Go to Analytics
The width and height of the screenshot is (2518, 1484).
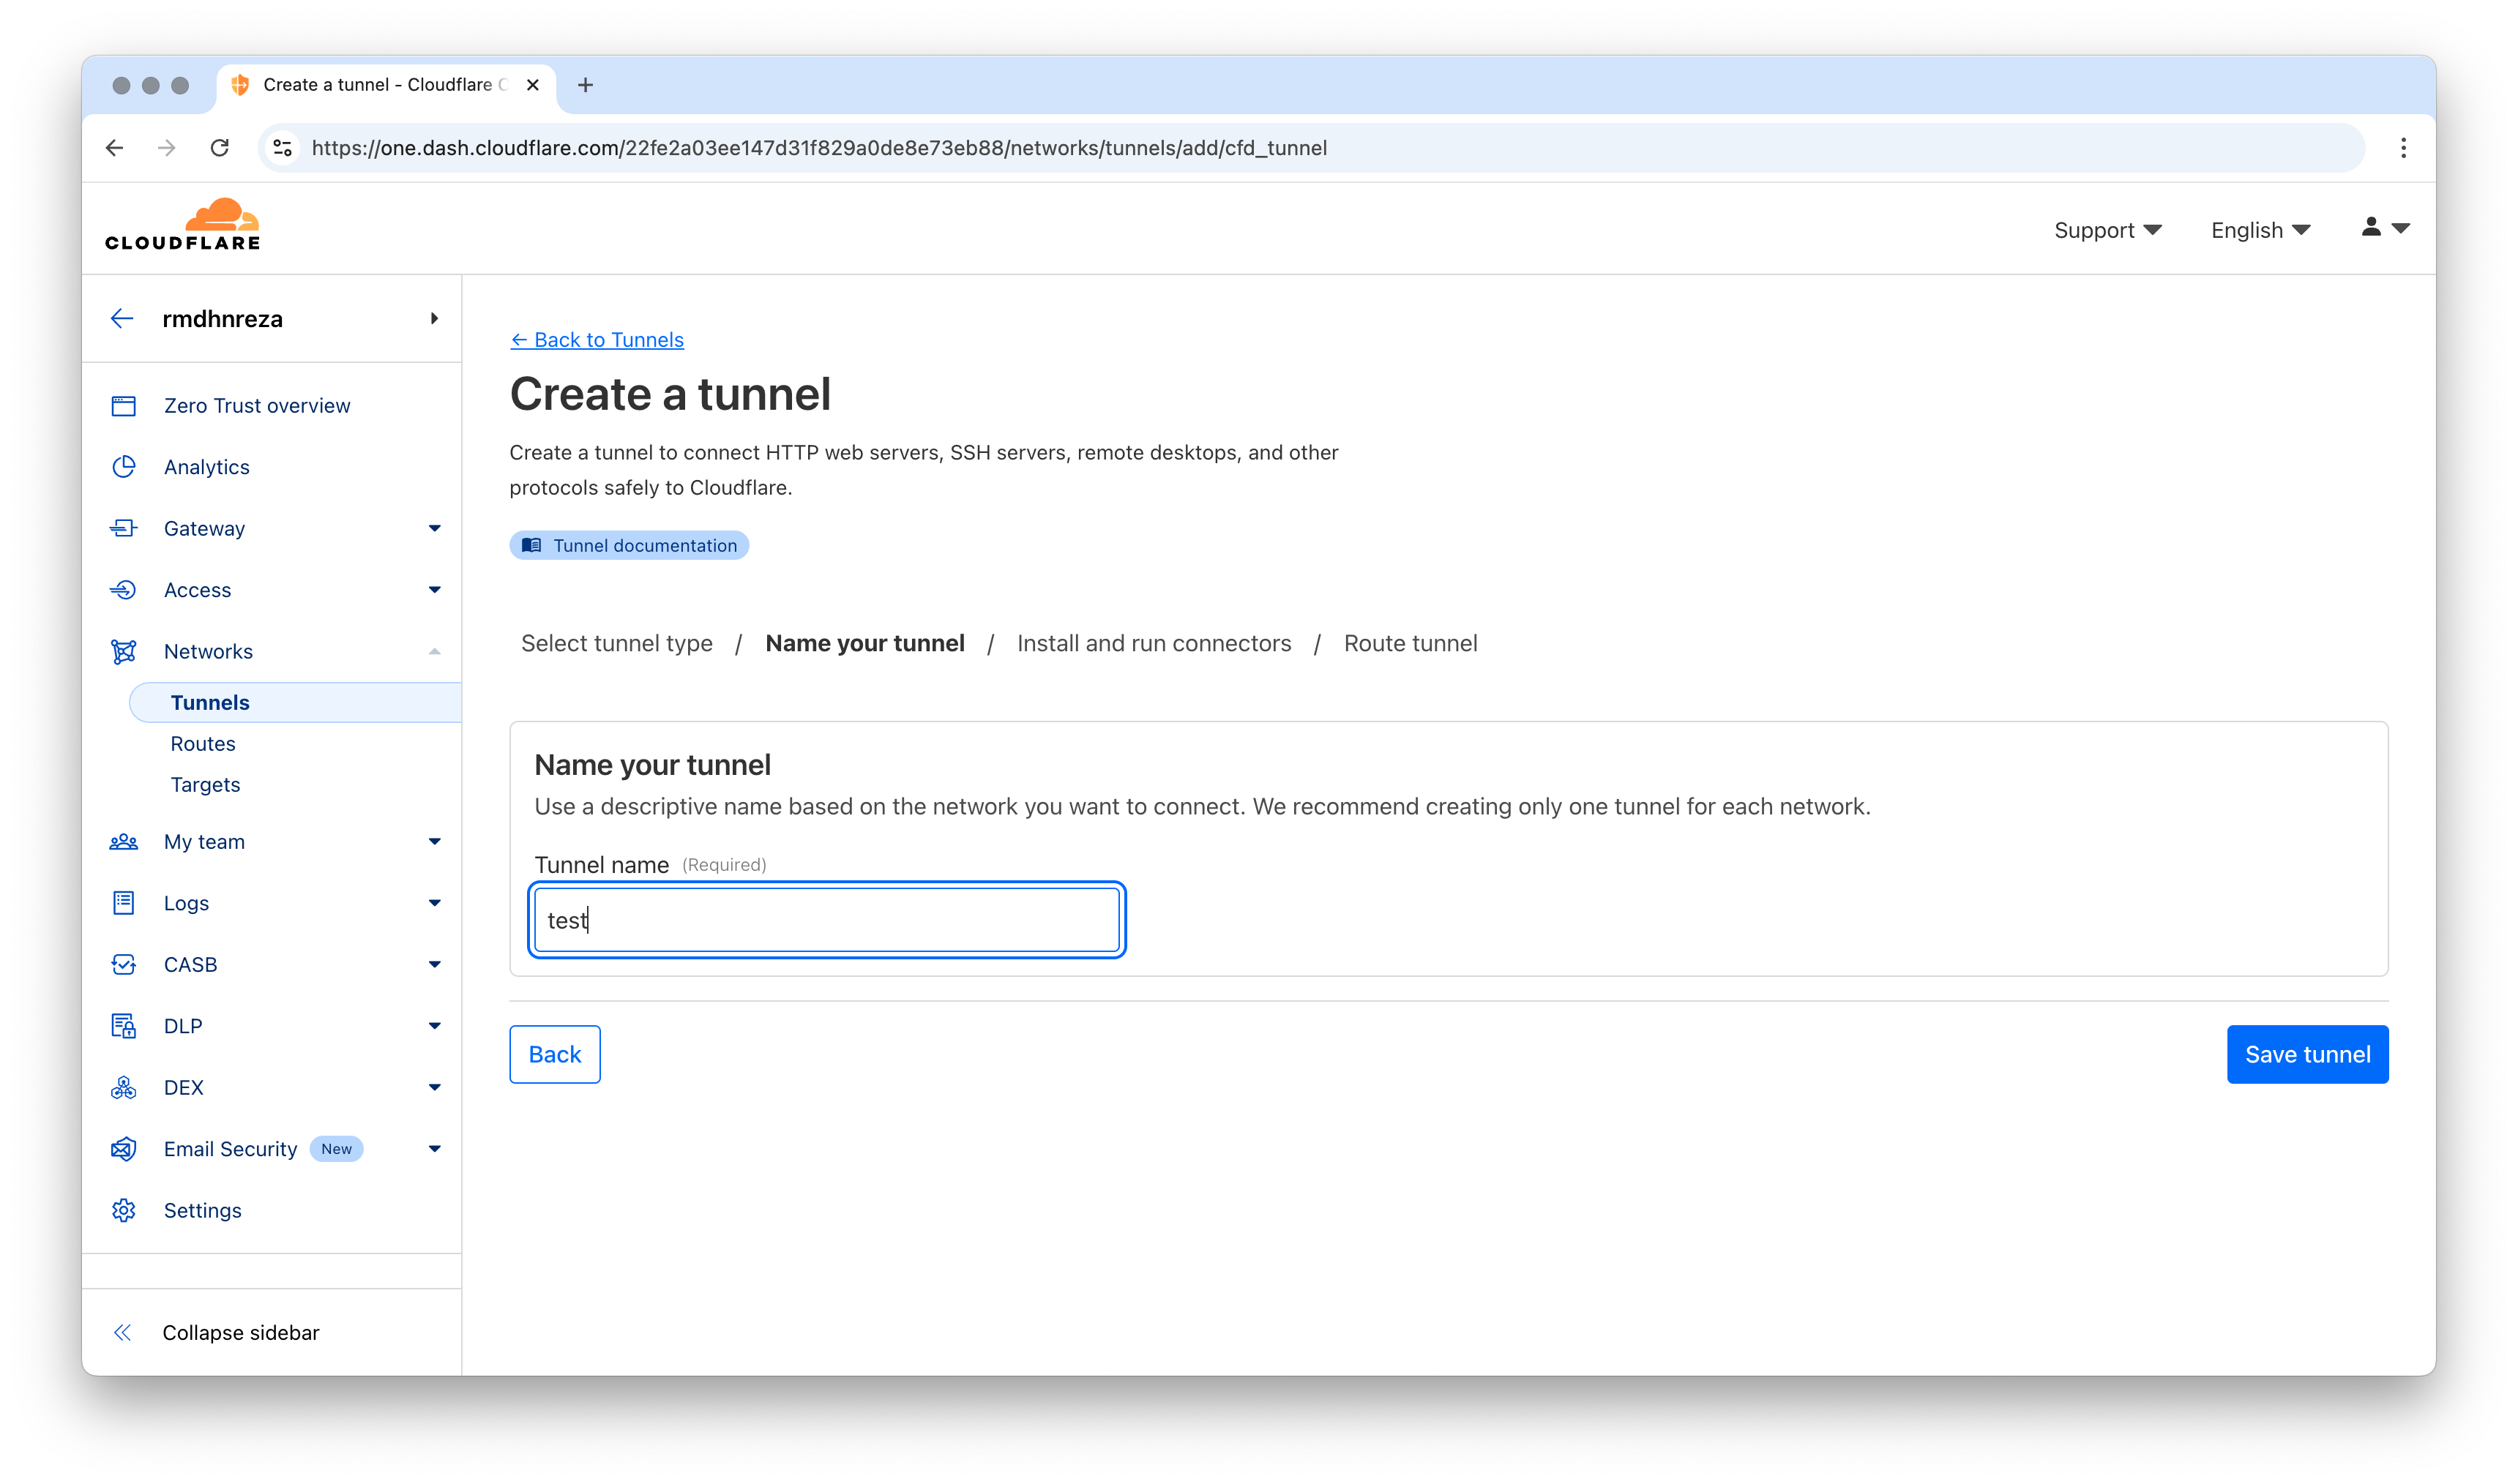[207, 467]
